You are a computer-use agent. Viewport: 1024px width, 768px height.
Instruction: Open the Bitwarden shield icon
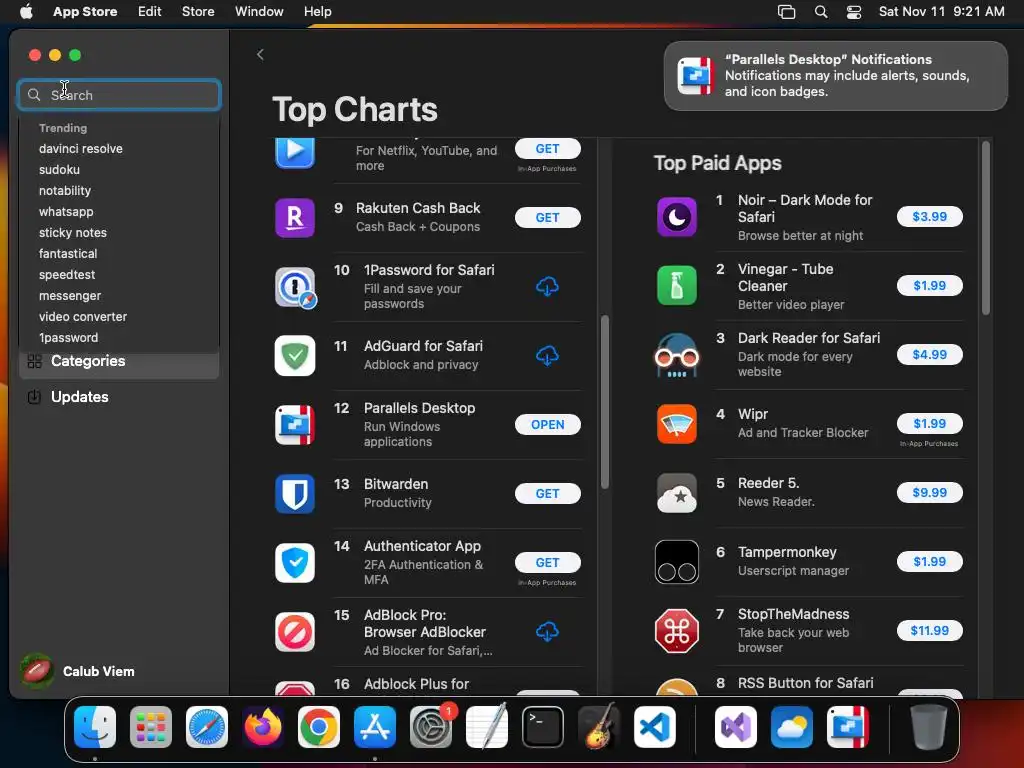295,494
